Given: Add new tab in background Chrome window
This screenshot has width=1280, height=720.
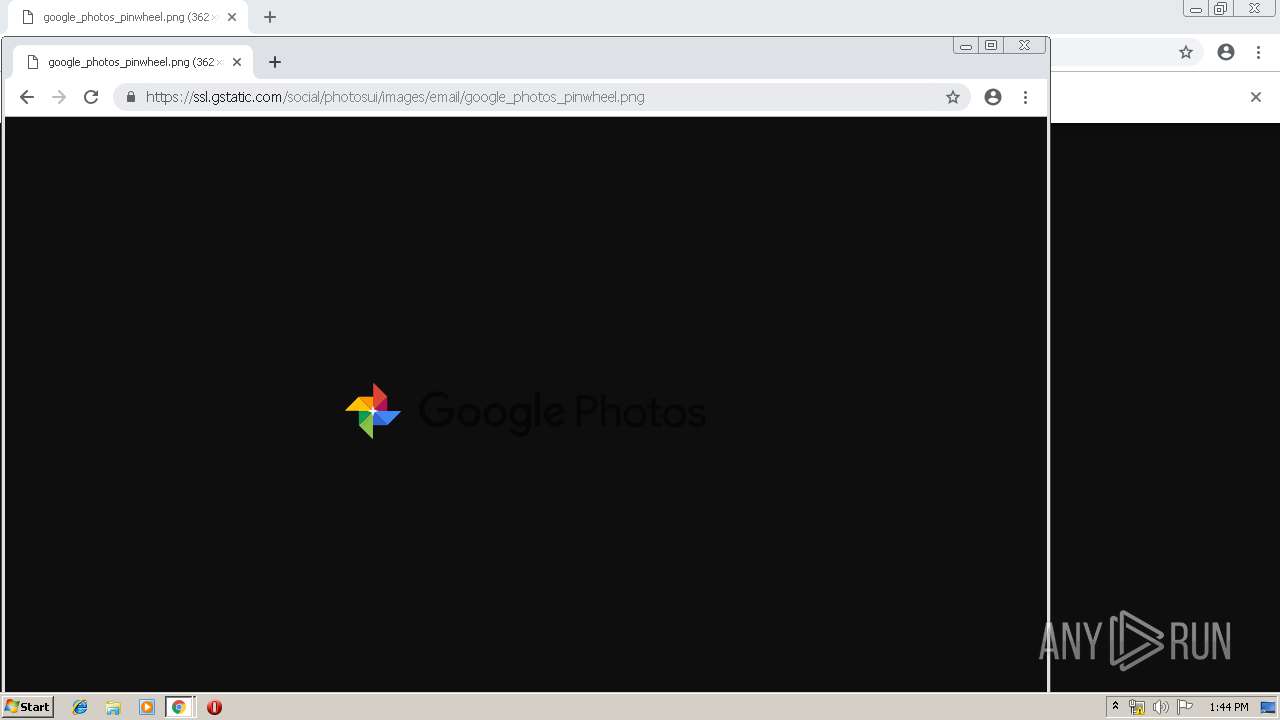Looking at the screenshot, I should pyautogui.click(x=270, y=17).
